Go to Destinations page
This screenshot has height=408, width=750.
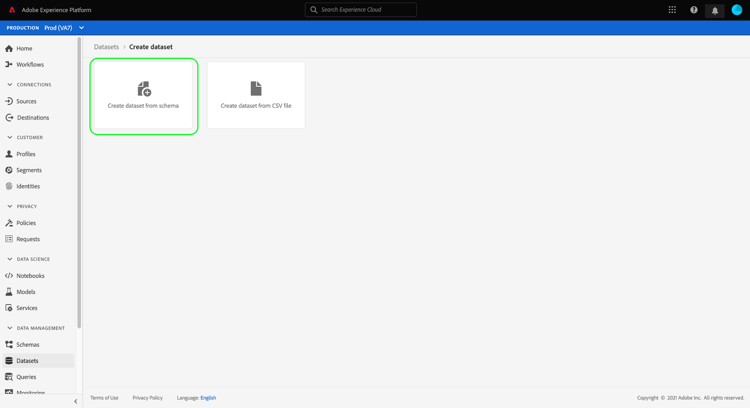point(33,117)
